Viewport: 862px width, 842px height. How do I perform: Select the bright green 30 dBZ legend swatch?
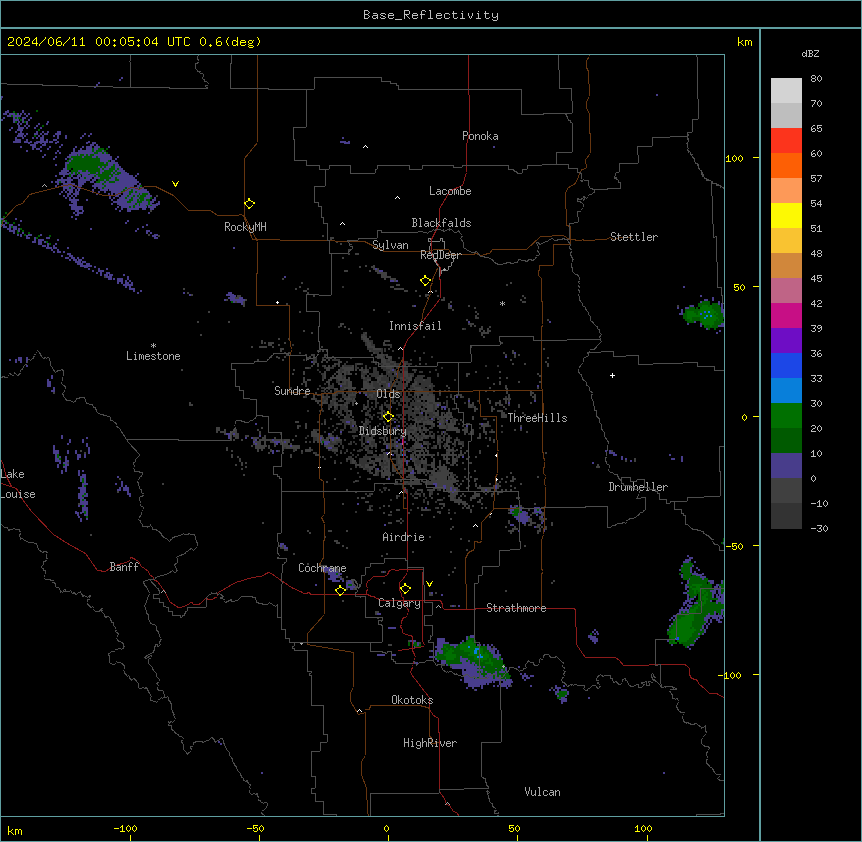point(786,416)
